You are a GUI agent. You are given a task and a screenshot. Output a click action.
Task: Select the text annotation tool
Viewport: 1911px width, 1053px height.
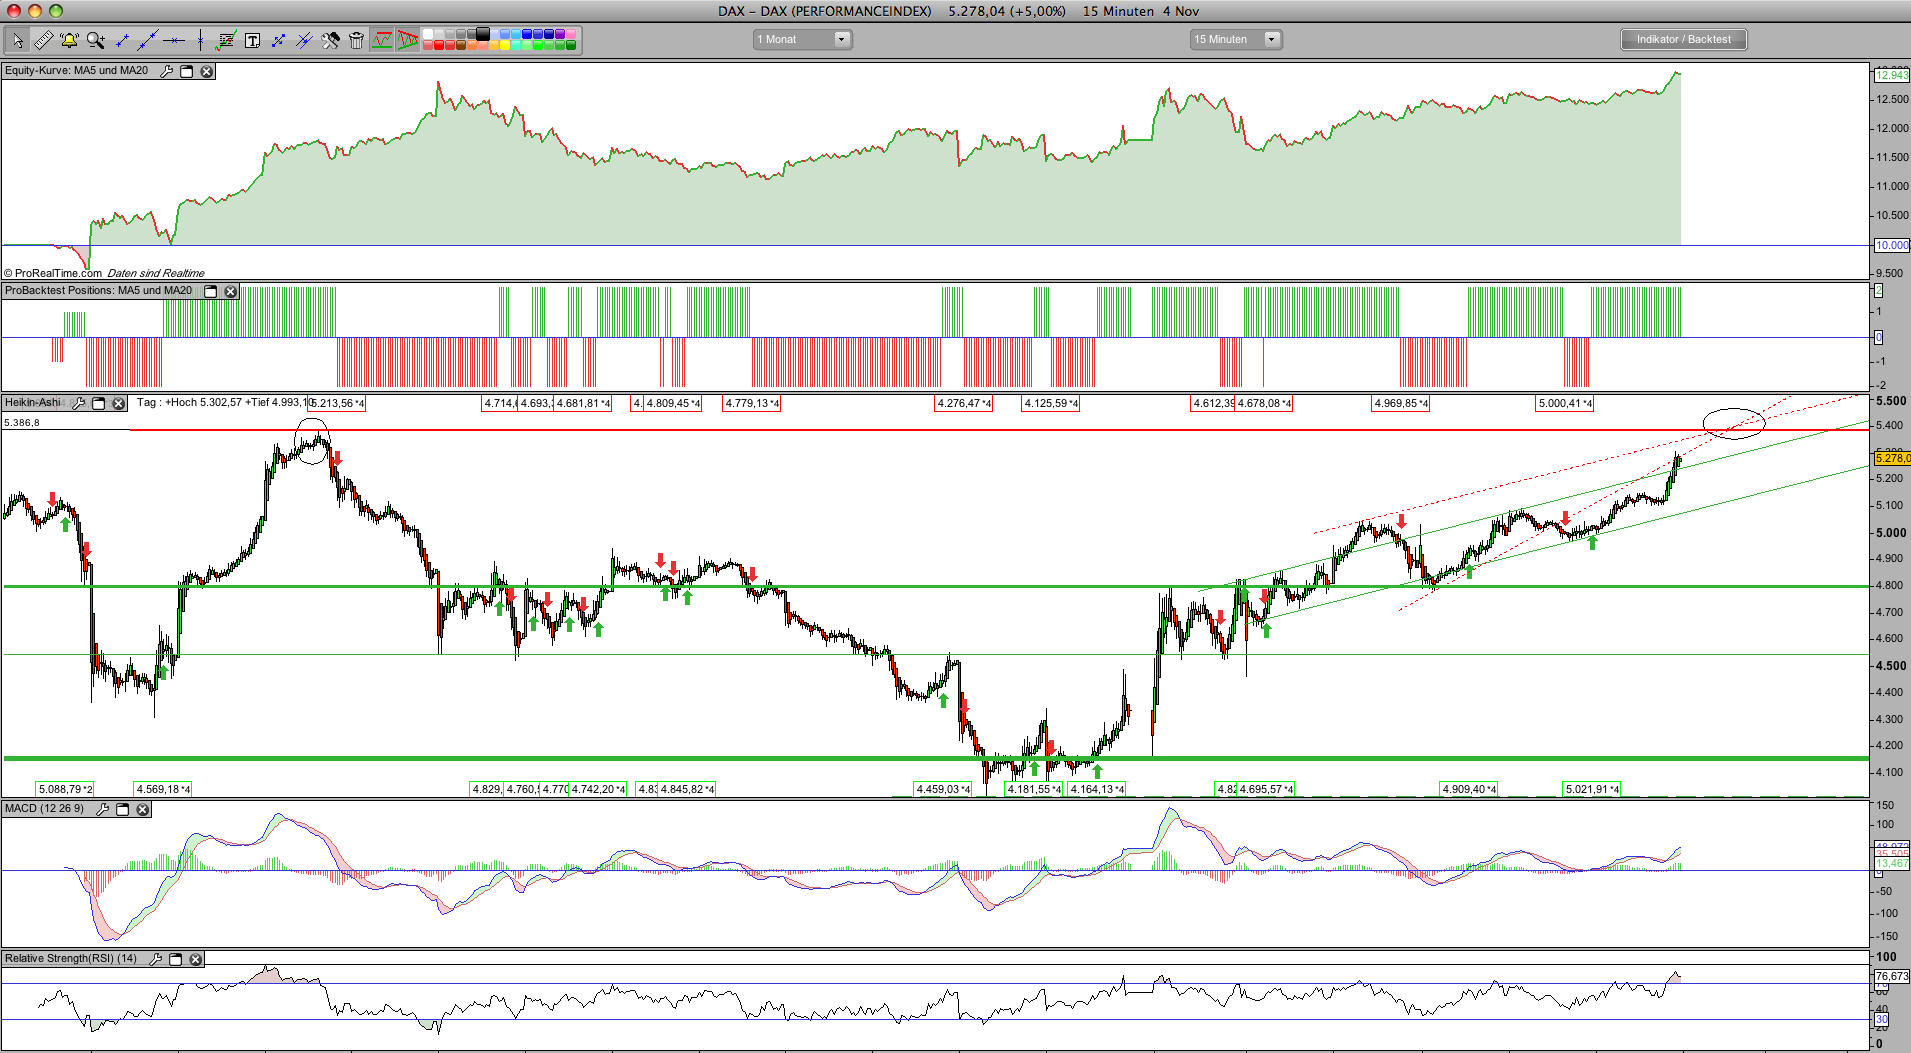pos(252,40)
